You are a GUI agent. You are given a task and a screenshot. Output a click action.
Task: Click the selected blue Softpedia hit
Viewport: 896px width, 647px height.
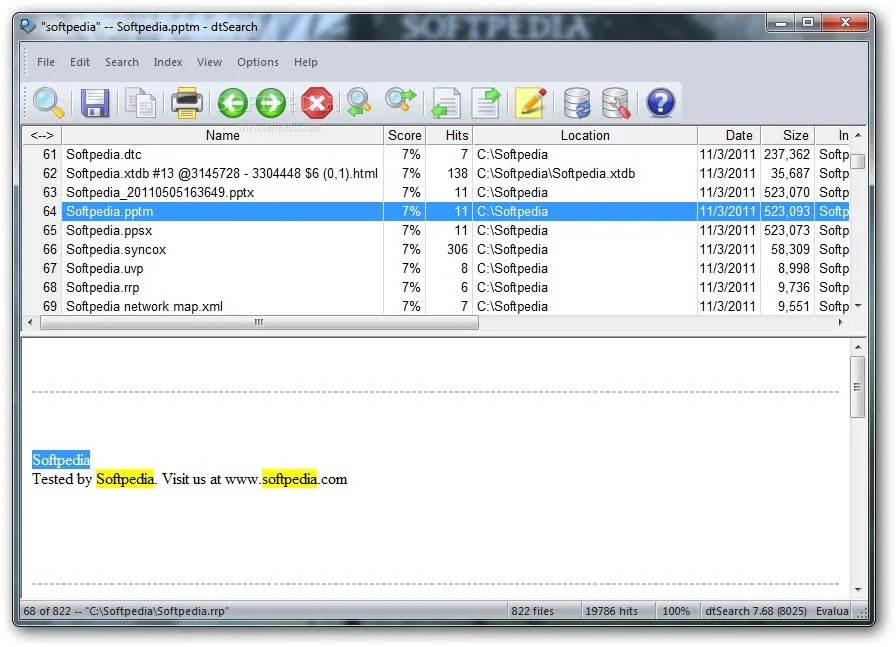[61, 460]
